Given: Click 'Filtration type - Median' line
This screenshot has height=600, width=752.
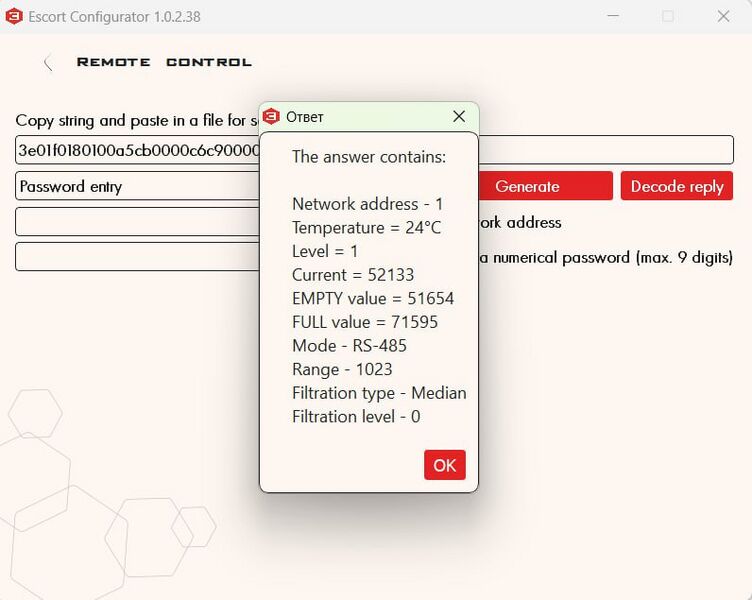Looking at the screenshot, I should point(379,393).
